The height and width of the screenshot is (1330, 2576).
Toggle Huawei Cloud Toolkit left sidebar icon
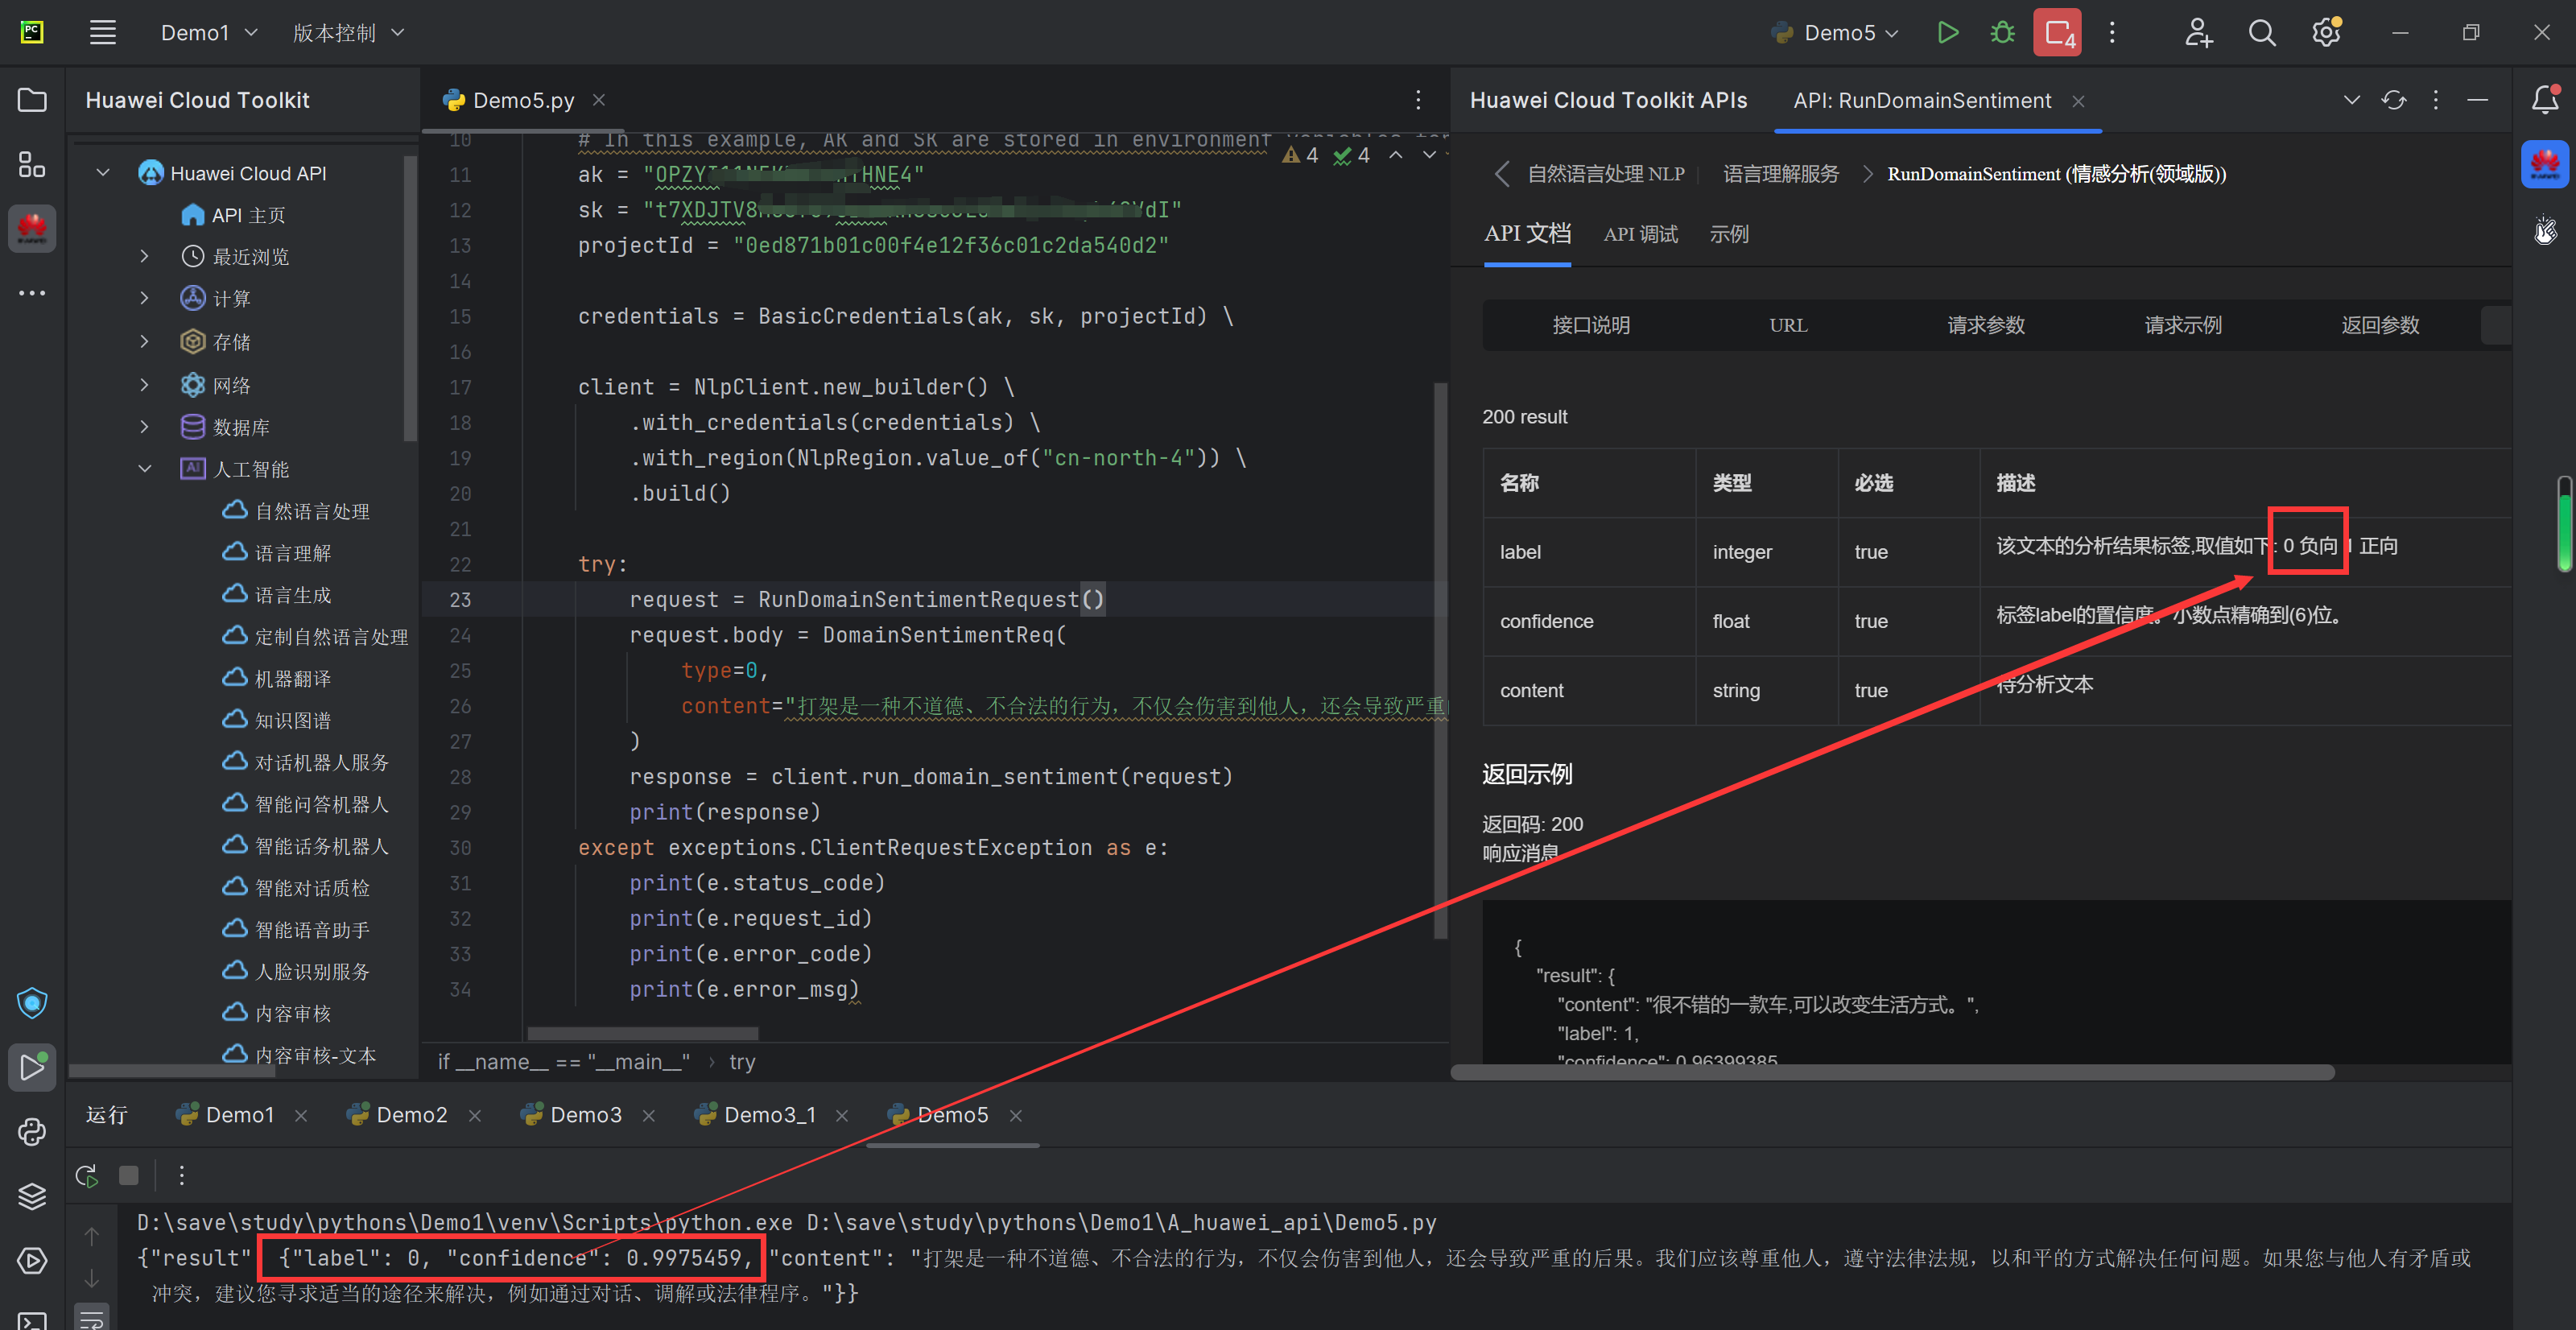point(32,228)
